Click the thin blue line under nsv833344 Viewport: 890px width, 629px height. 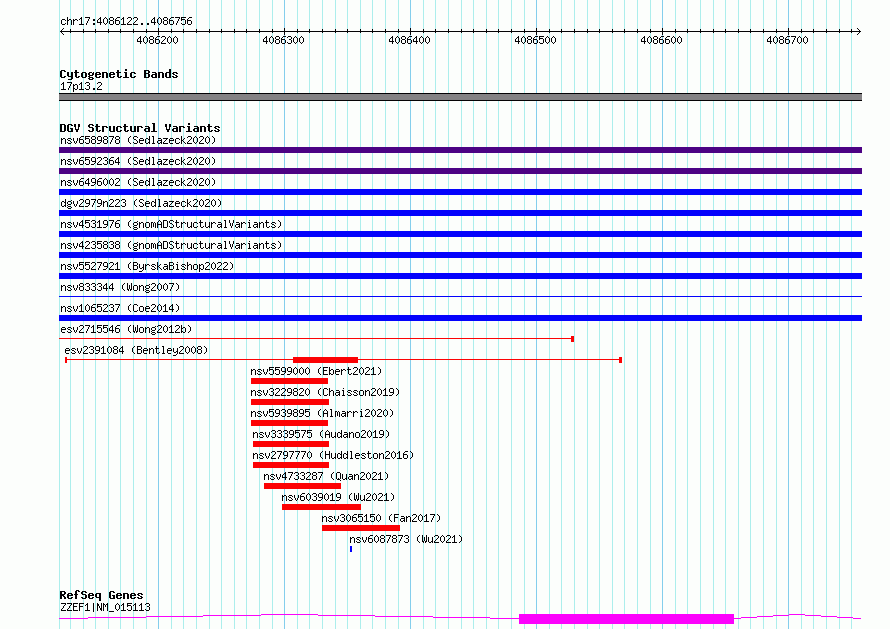460,296
